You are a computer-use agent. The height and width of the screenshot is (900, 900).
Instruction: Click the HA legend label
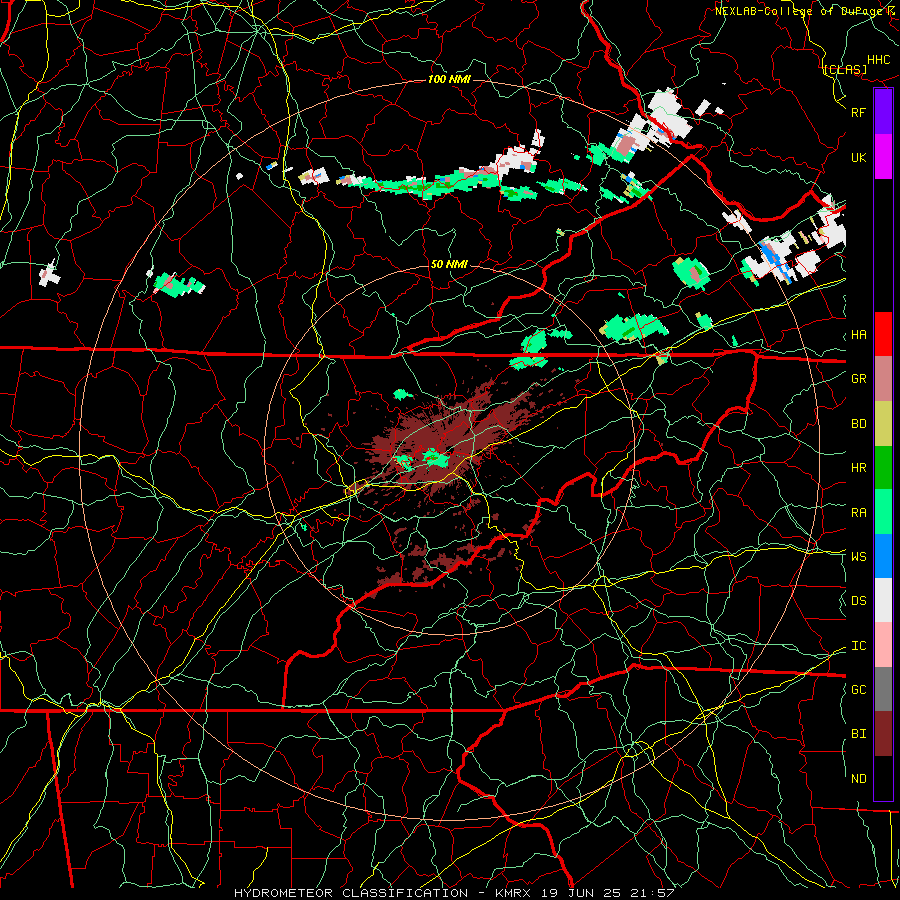point(859,335)
